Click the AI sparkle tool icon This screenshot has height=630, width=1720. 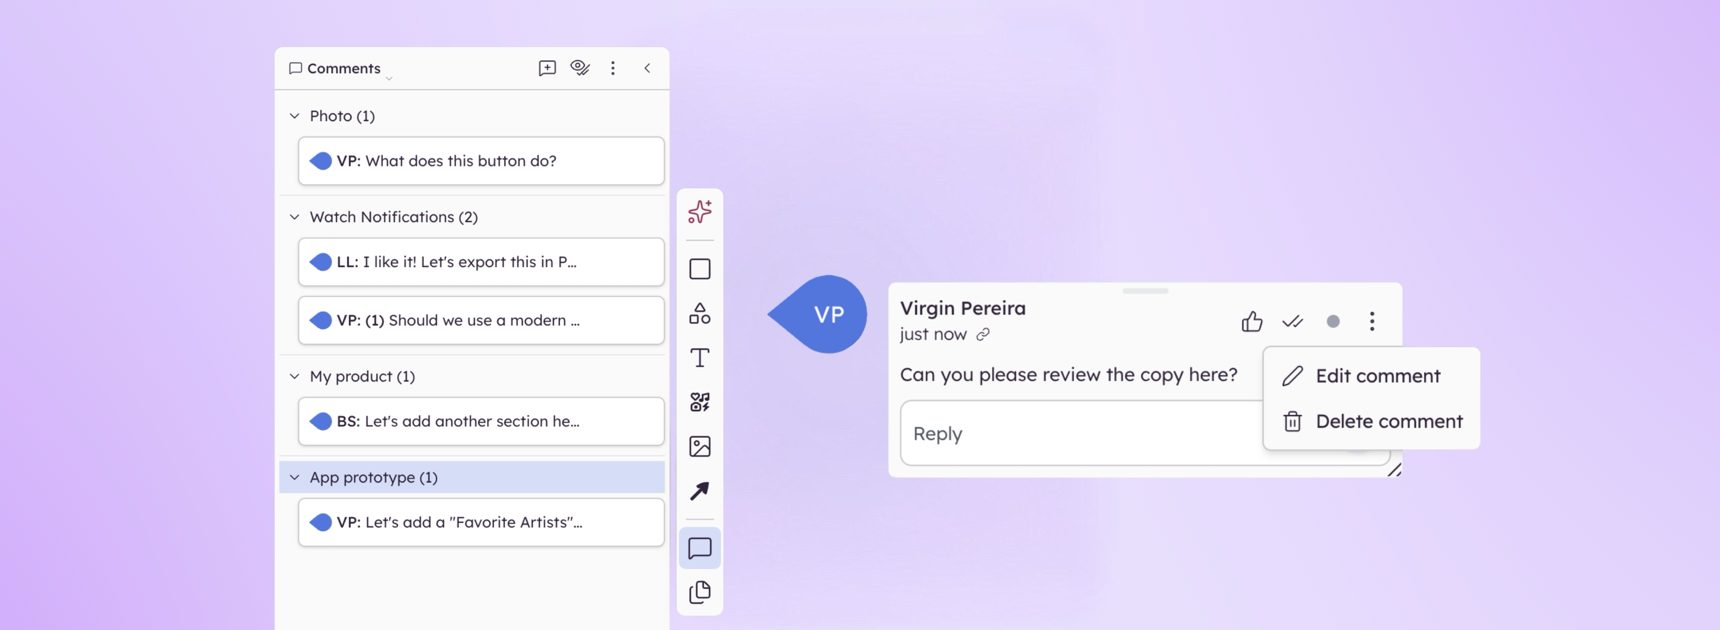point(700,212)
